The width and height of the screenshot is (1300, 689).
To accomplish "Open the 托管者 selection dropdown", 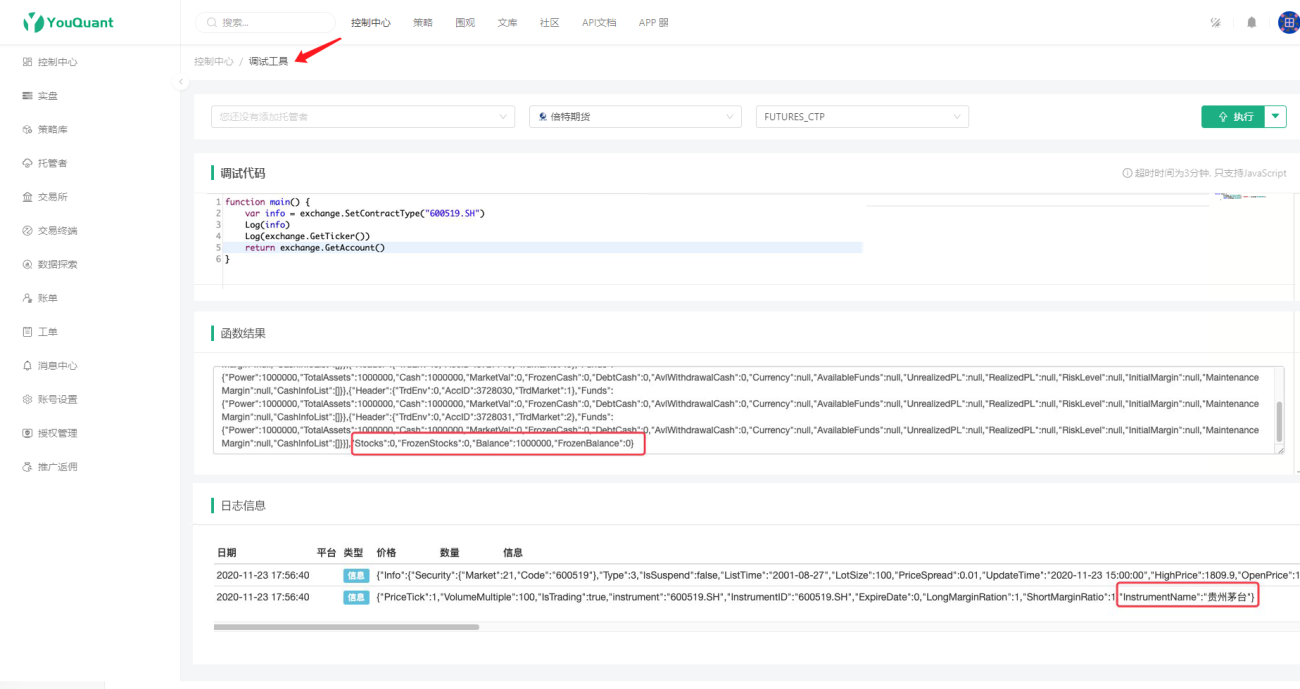I will 364,117.
